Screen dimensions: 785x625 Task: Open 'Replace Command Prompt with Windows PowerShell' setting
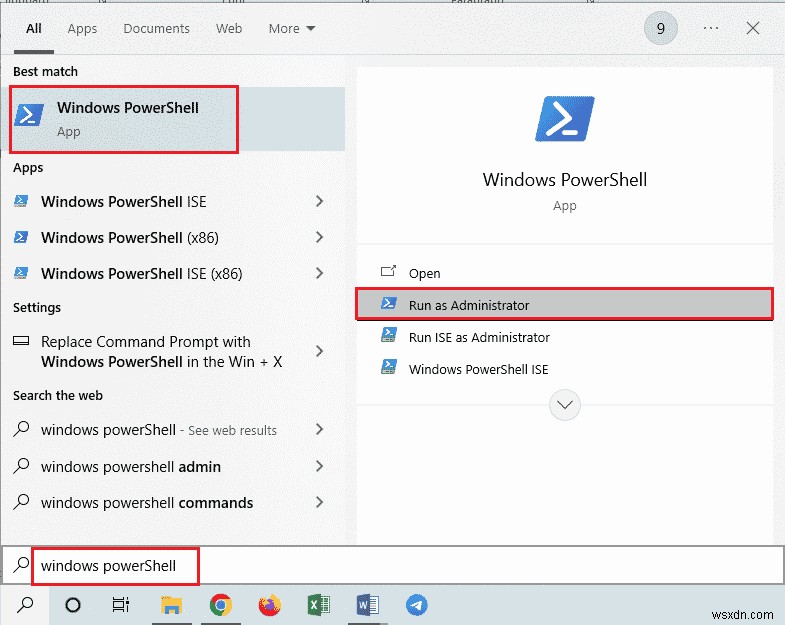[173, 352]
